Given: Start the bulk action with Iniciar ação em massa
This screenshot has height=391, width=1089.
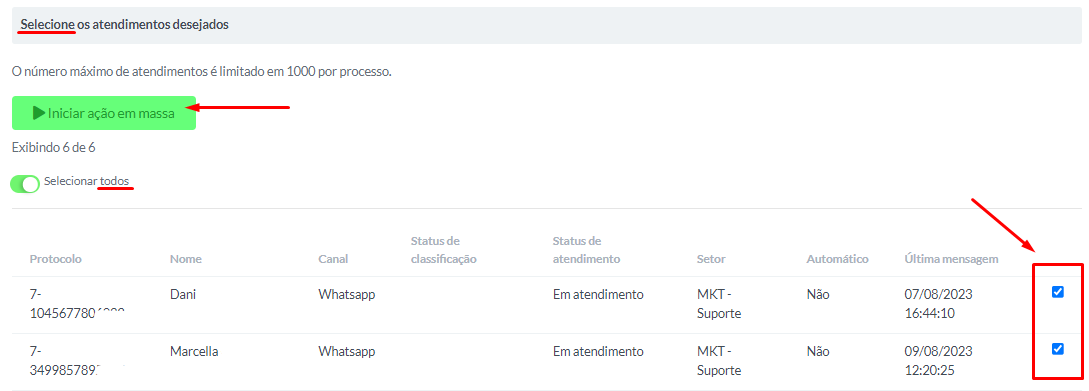Looking at the screenshot, I should coord(104,113).
